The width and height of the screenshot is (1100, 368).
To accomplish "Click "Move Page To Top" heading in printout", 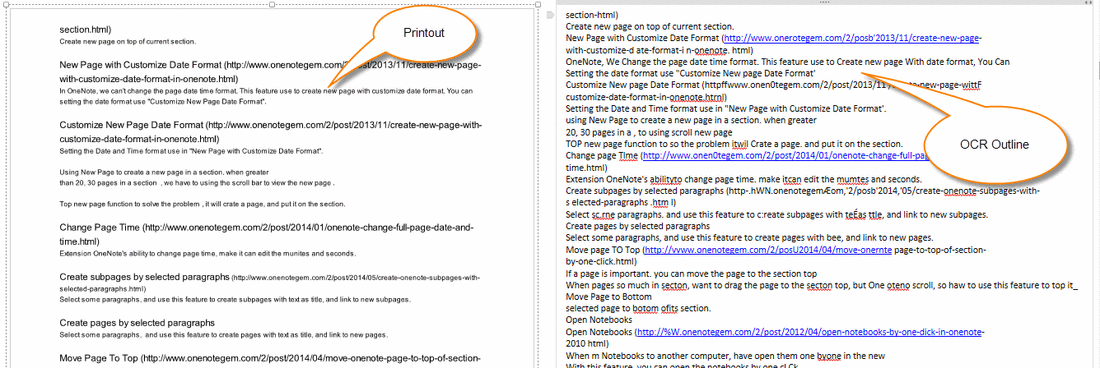I will [x=99, y=358].
